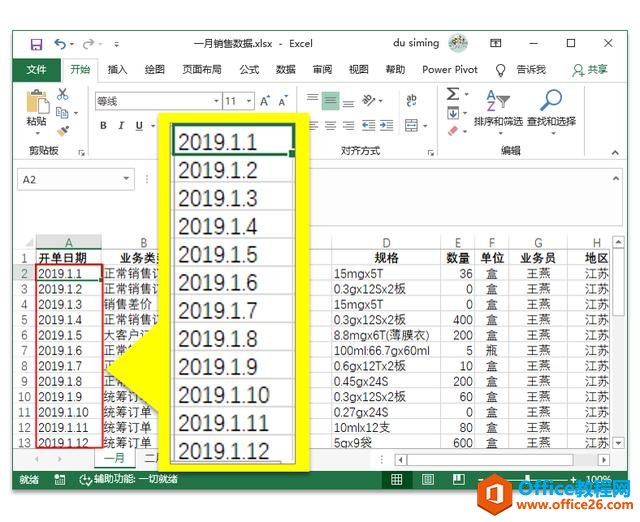Image resolution: width=640 pixels, height=522 pixels.
Task: Click the 共享 share button
Action: pyautogui.click(x=589, y=70)
